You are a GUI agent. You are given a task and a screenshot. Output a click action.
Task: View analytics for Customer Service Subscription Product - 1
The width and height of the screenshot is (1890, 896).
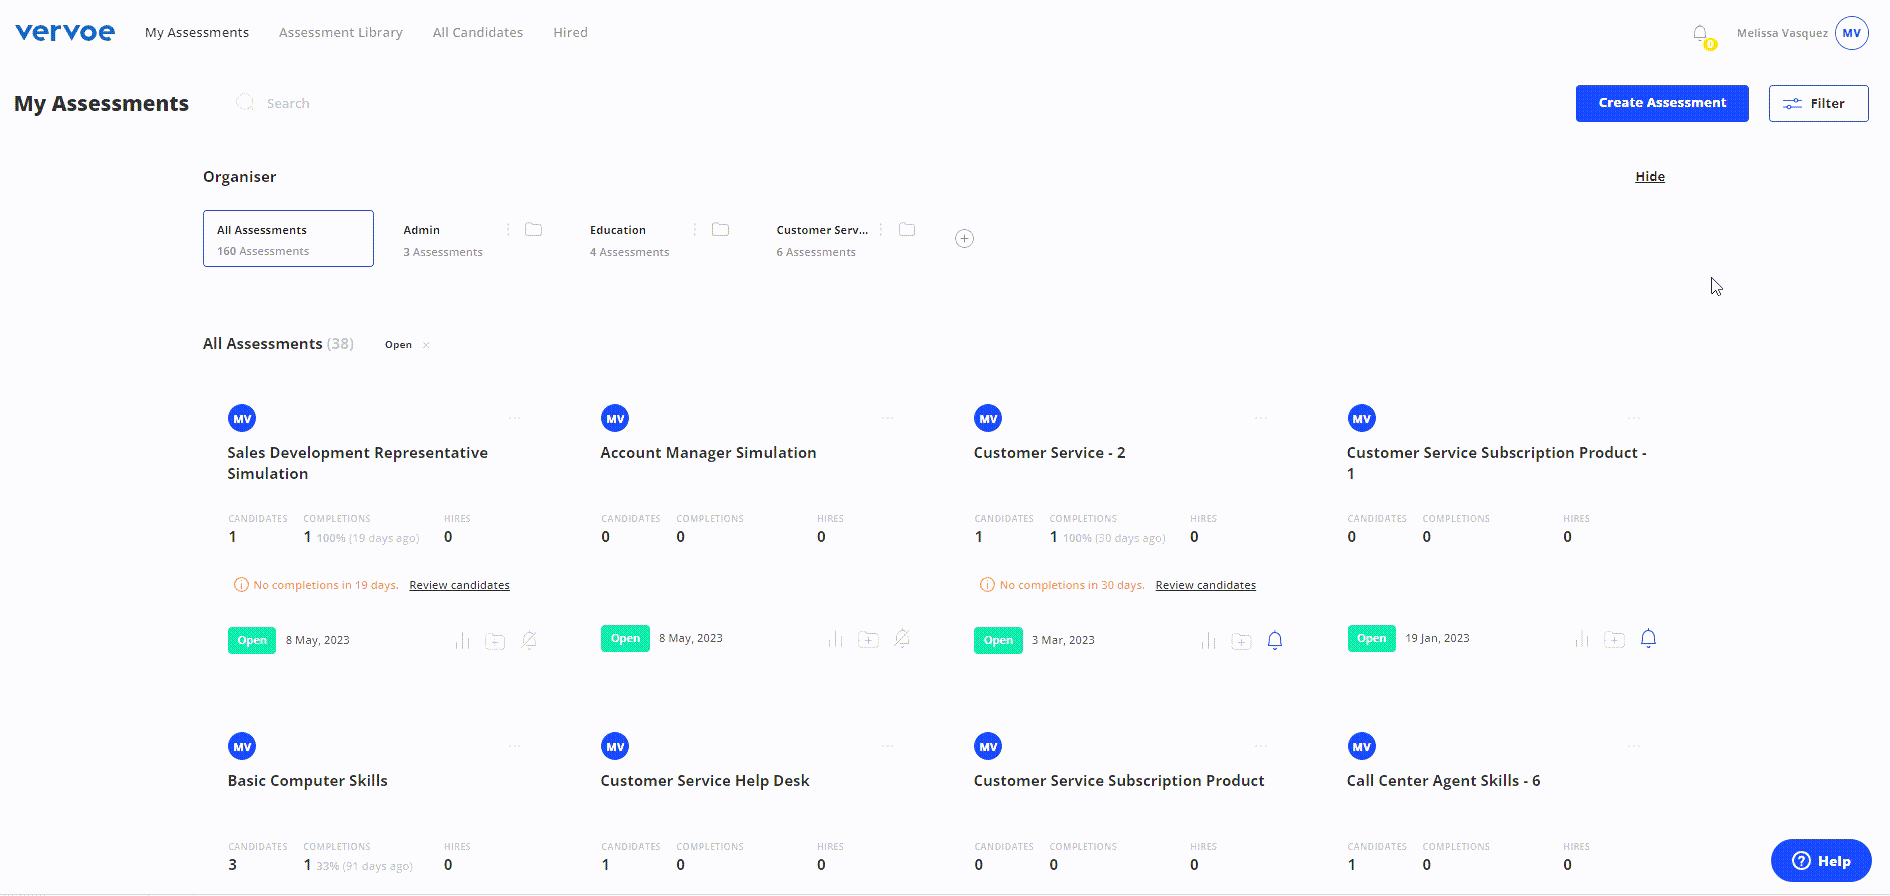coord(1581,639)
